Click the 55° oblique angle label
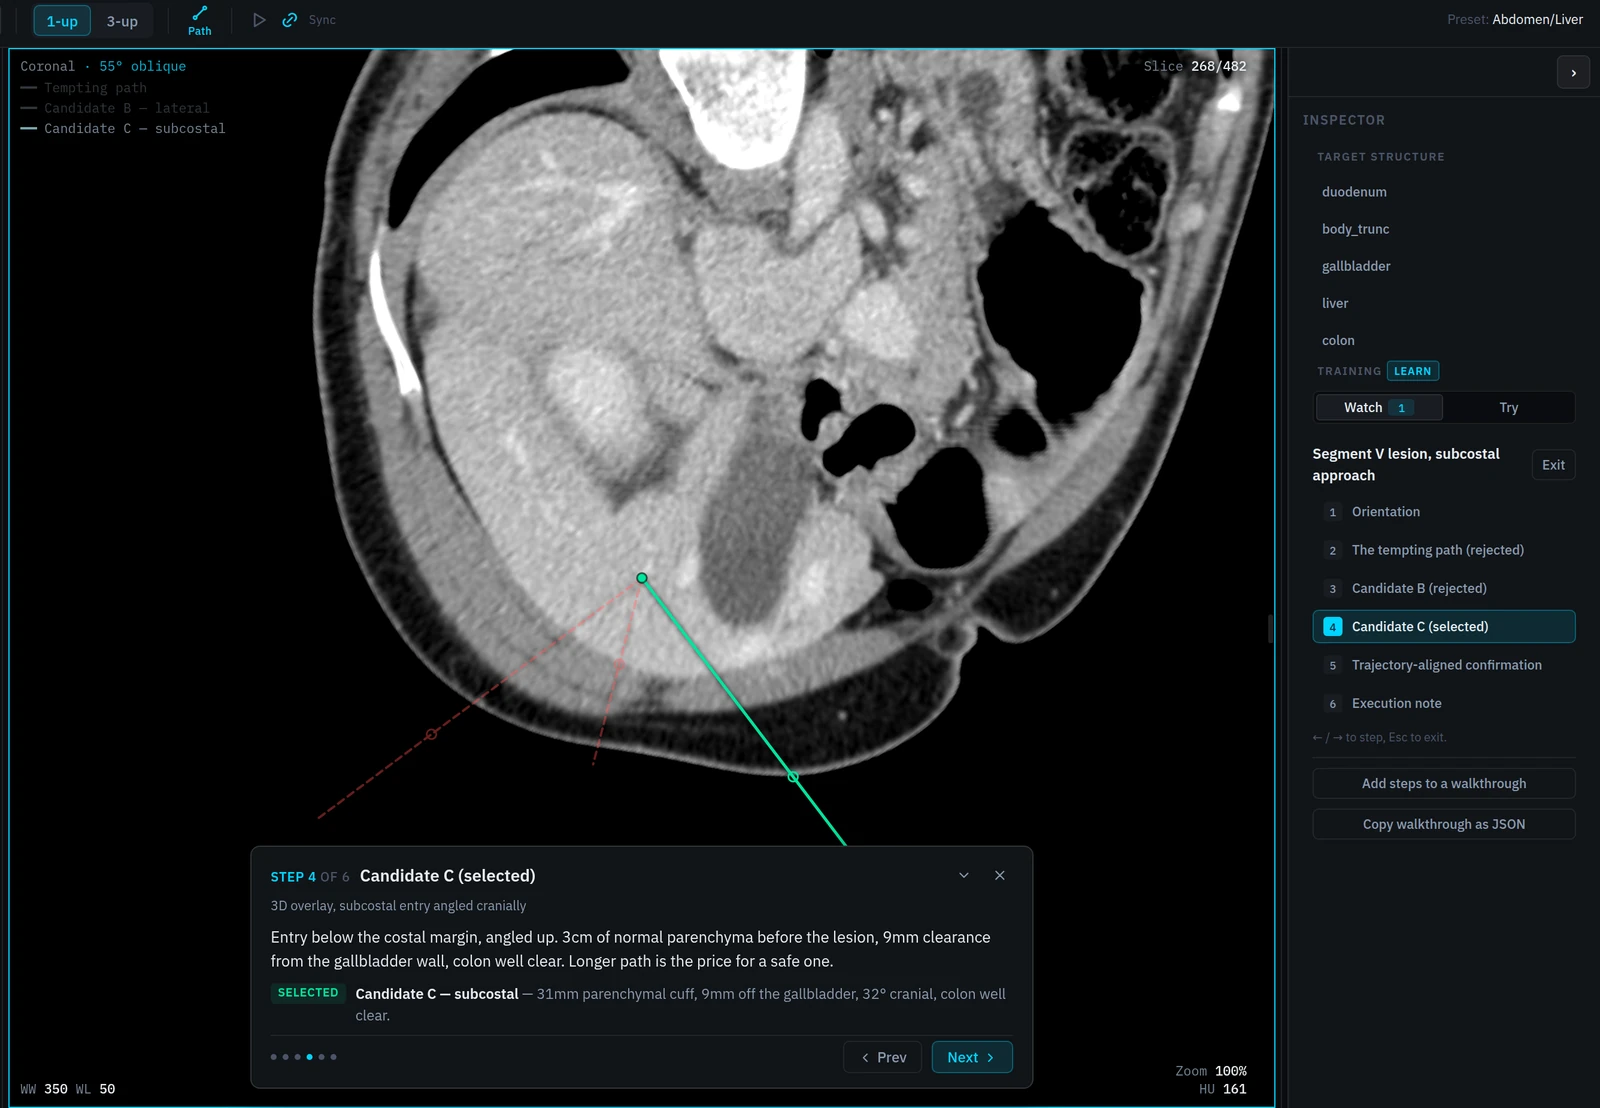The width and height of the screenshot is (1600, 1108). click(142, 66)
